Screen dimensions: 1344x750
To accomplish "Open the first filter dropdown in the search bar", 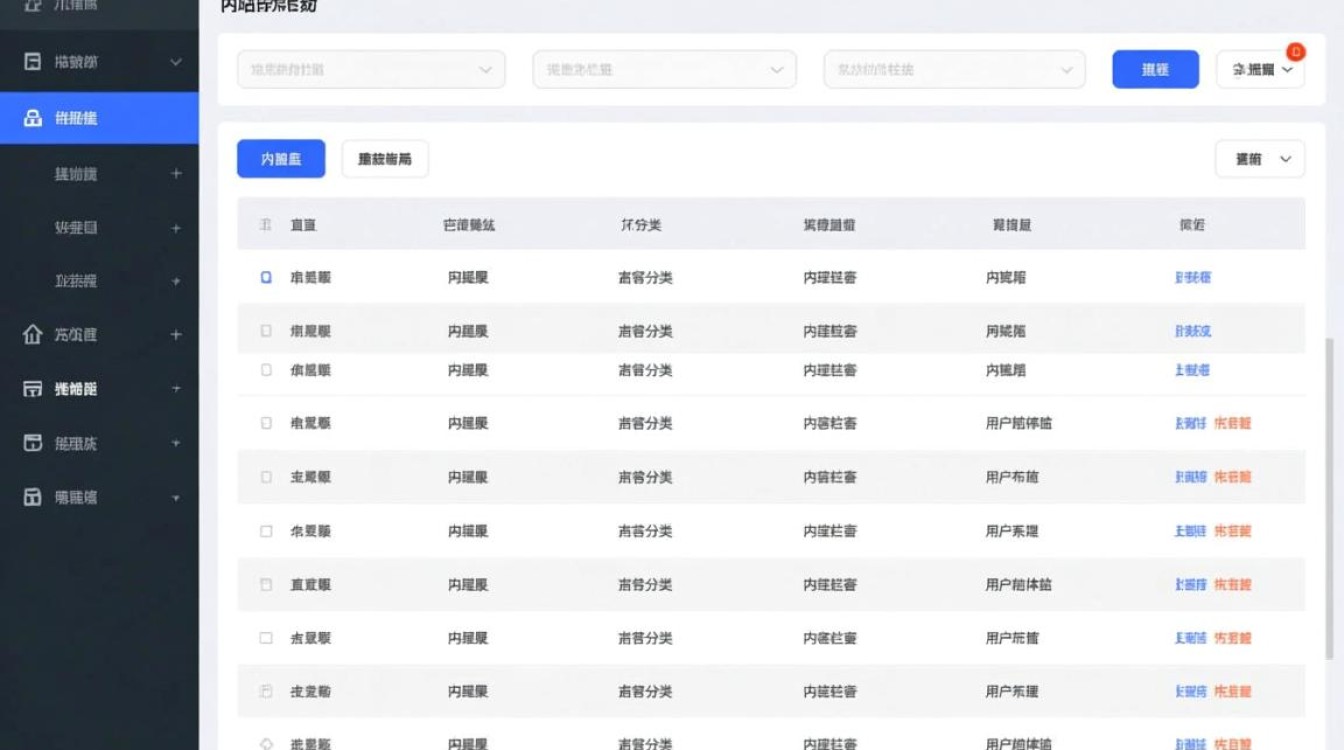I will 370,69.
